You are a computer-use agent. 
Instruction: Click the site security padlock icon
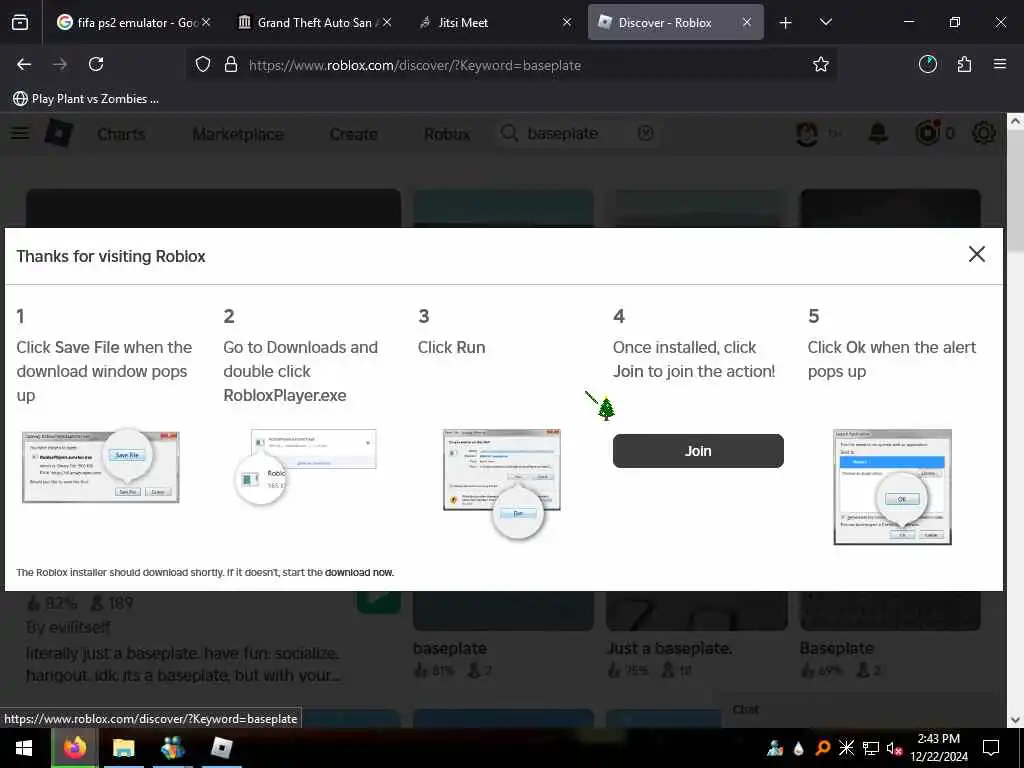231,65
